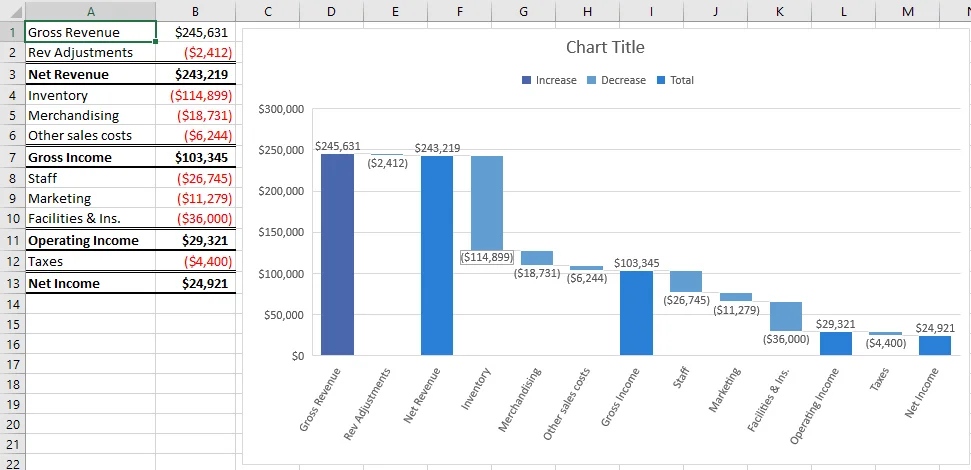The height and width of the screenshot is (470, 971).
Task: Select the column B header
Action: (196, 11)
